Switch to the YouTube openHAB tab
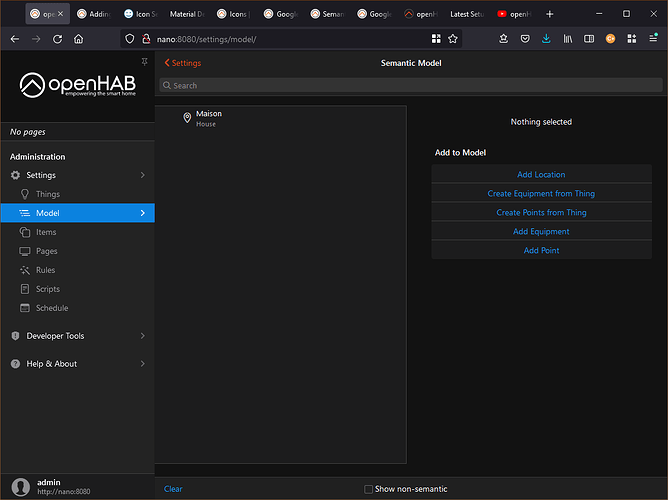The width and height of the screenshot is (668, 500). (x=515, y=14)
